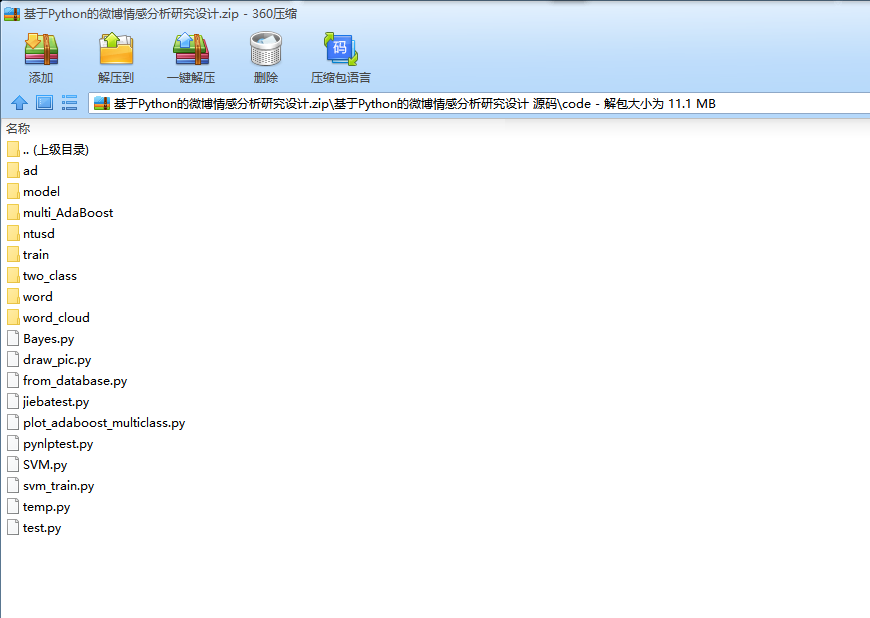This screenshot has height=618, width=870.
Task: Select the multi_AdaBoost folder icon
Action: click(x=13, y=212)
